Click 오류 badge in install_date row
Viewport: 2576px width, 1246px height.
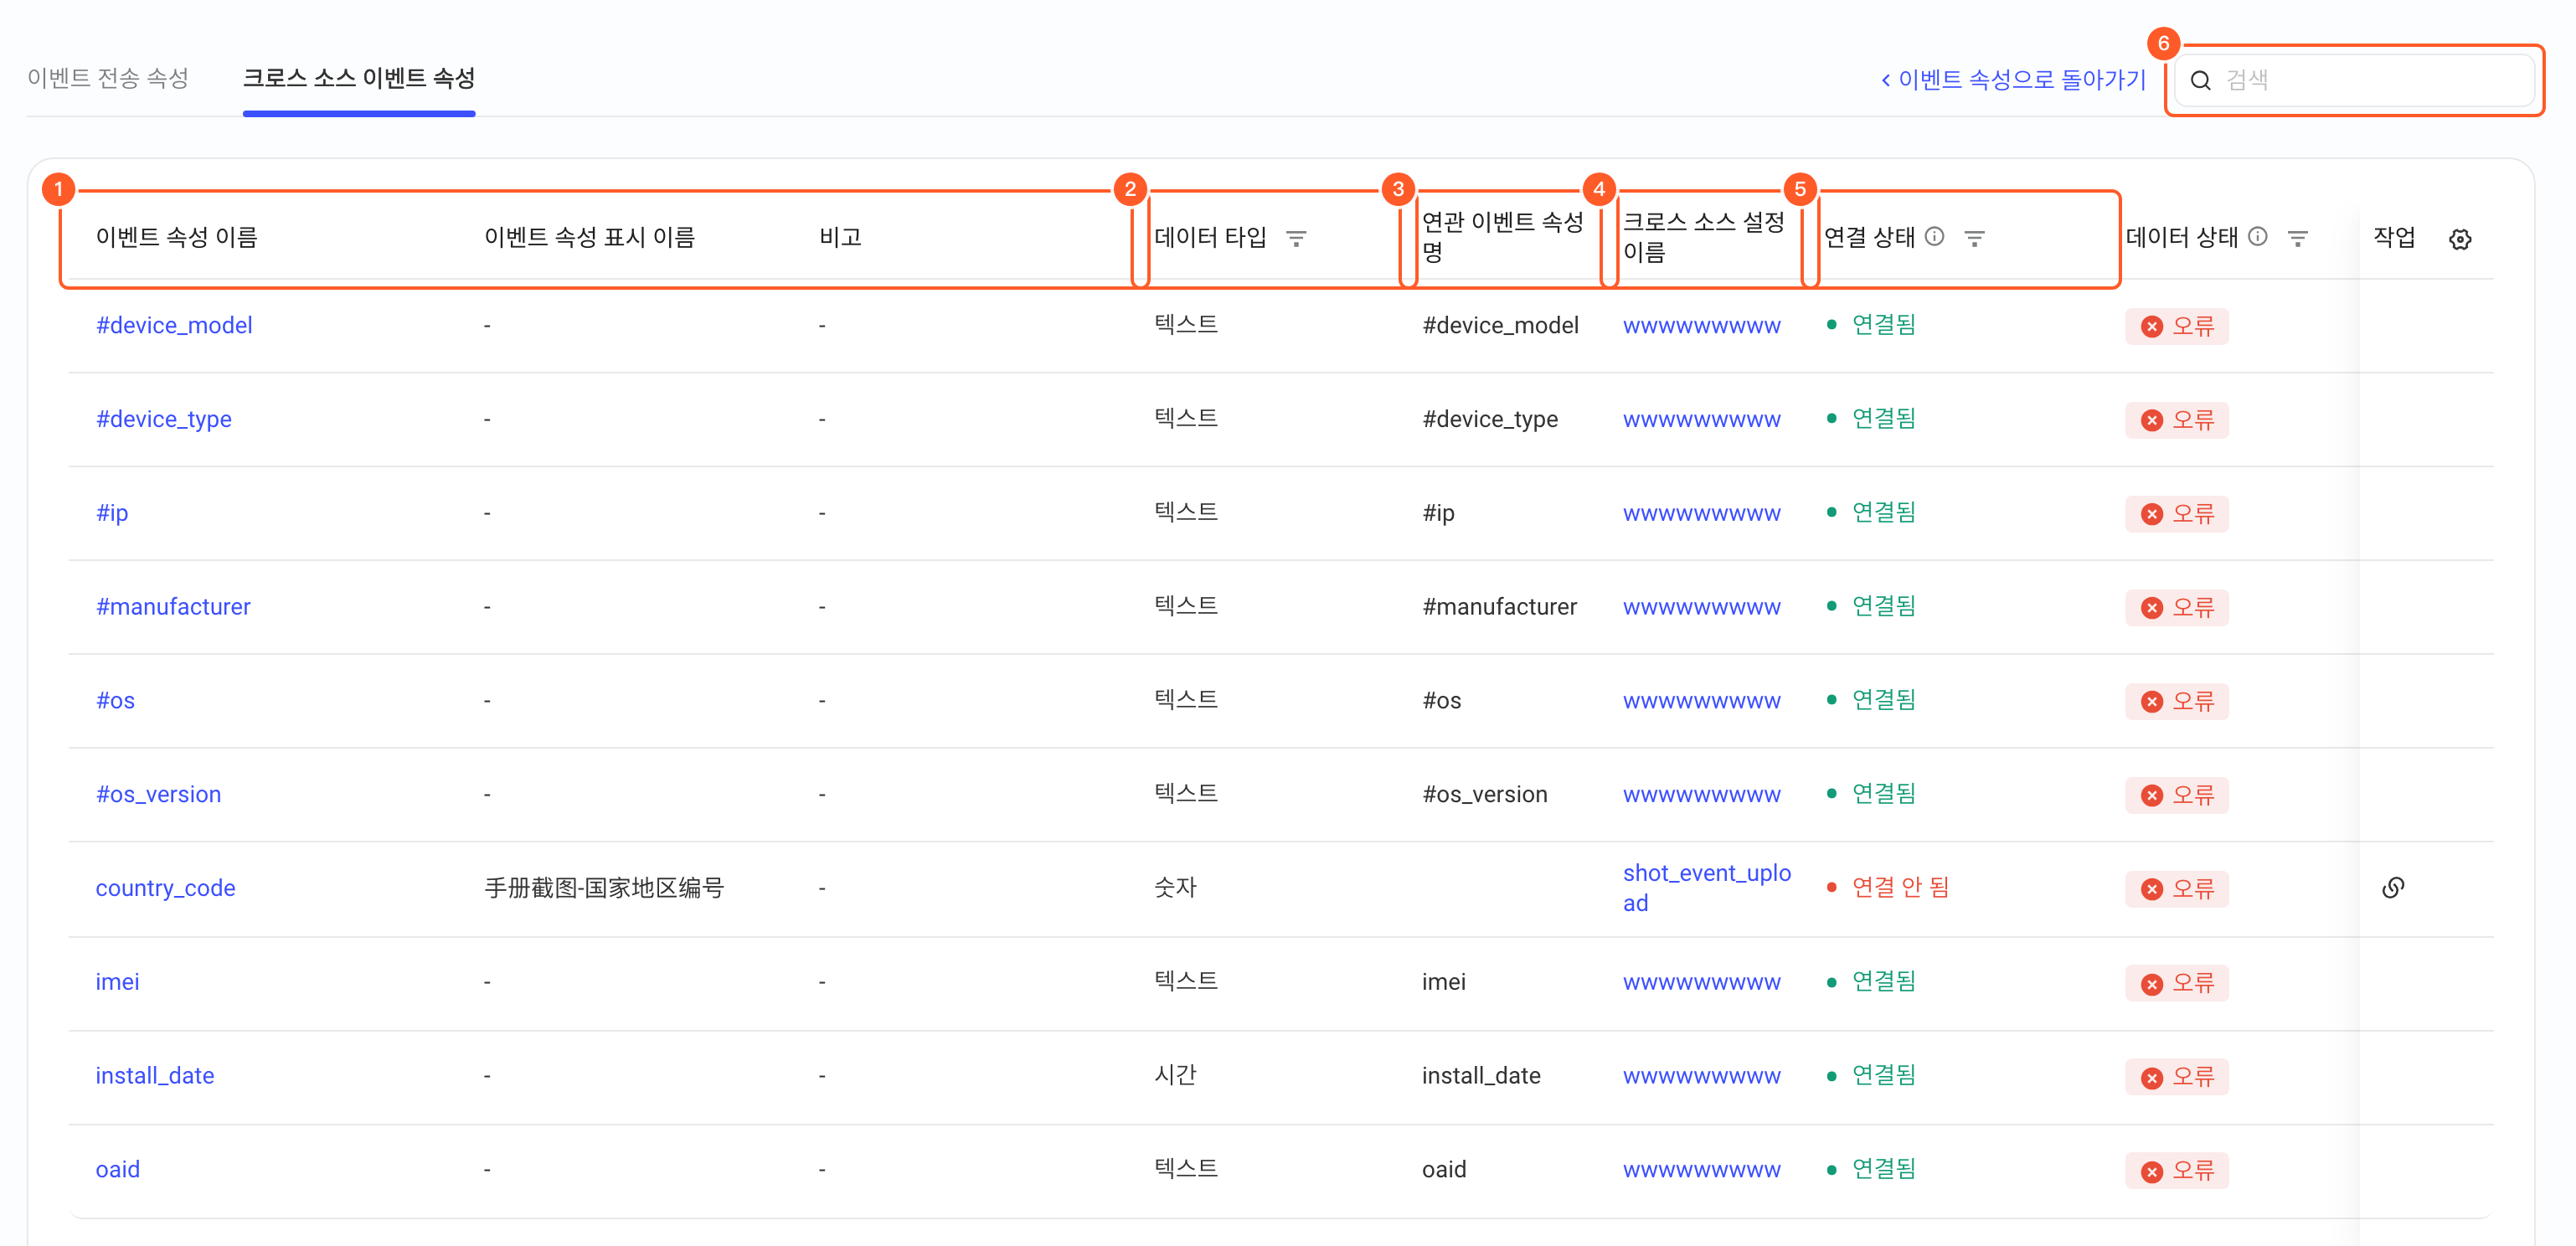tap(2177, 1077)
